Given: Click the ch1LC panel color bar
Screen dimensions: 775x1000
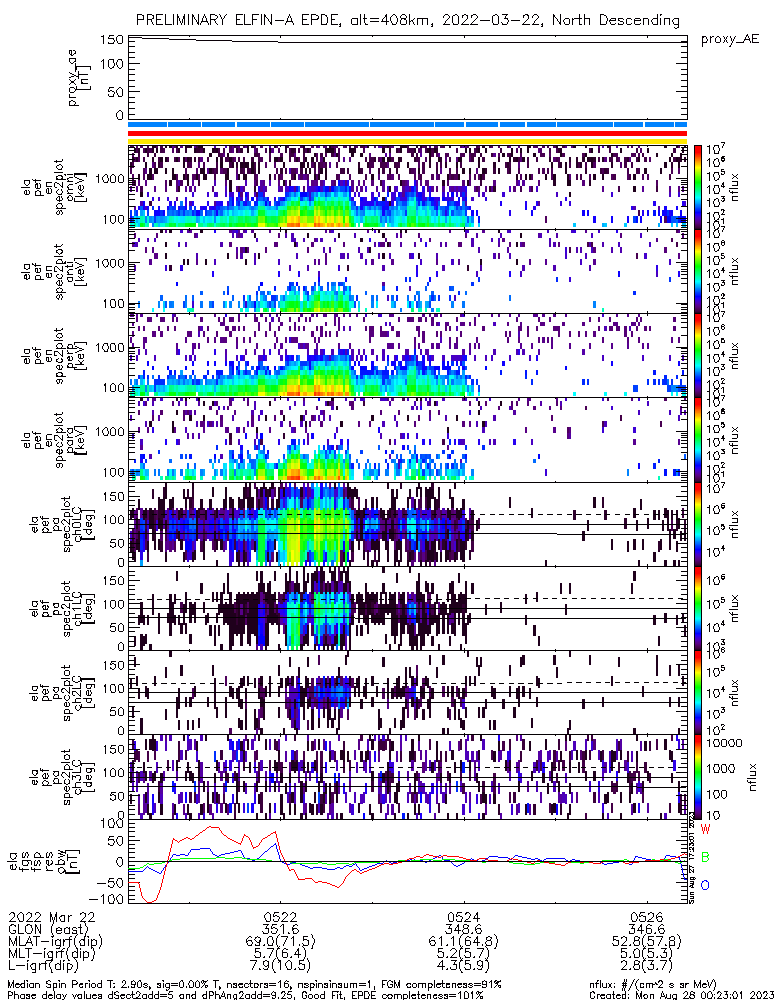Looking at the screenshot, I should click(698, 608).
